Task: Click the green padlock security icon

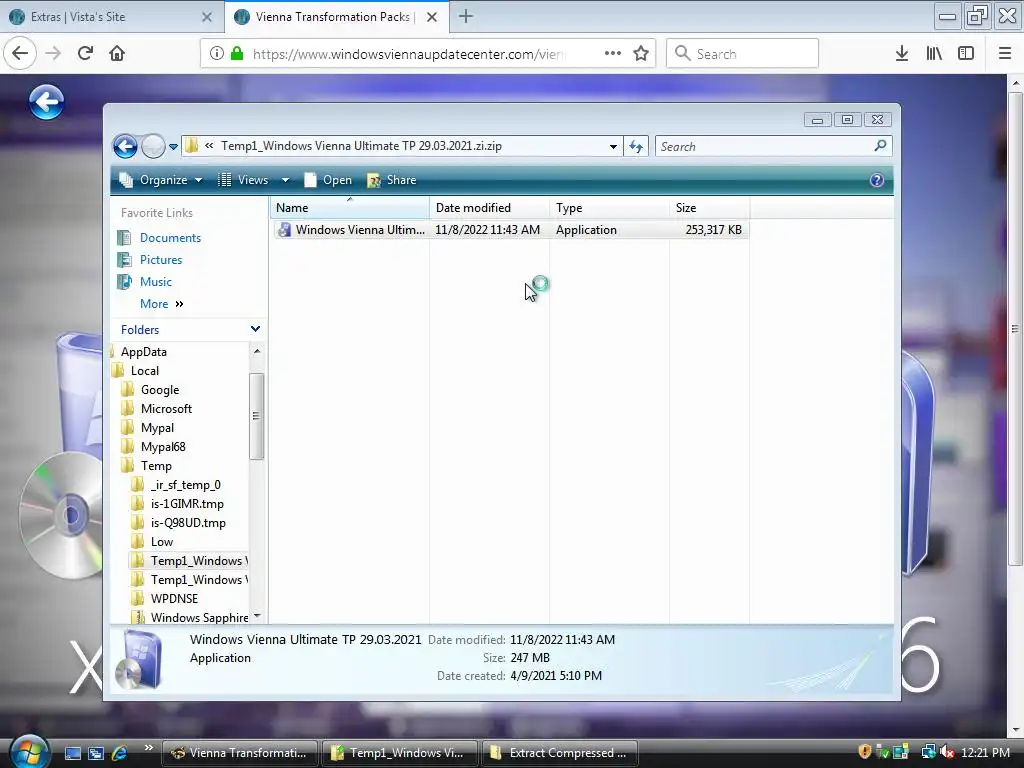Action: 237,54
